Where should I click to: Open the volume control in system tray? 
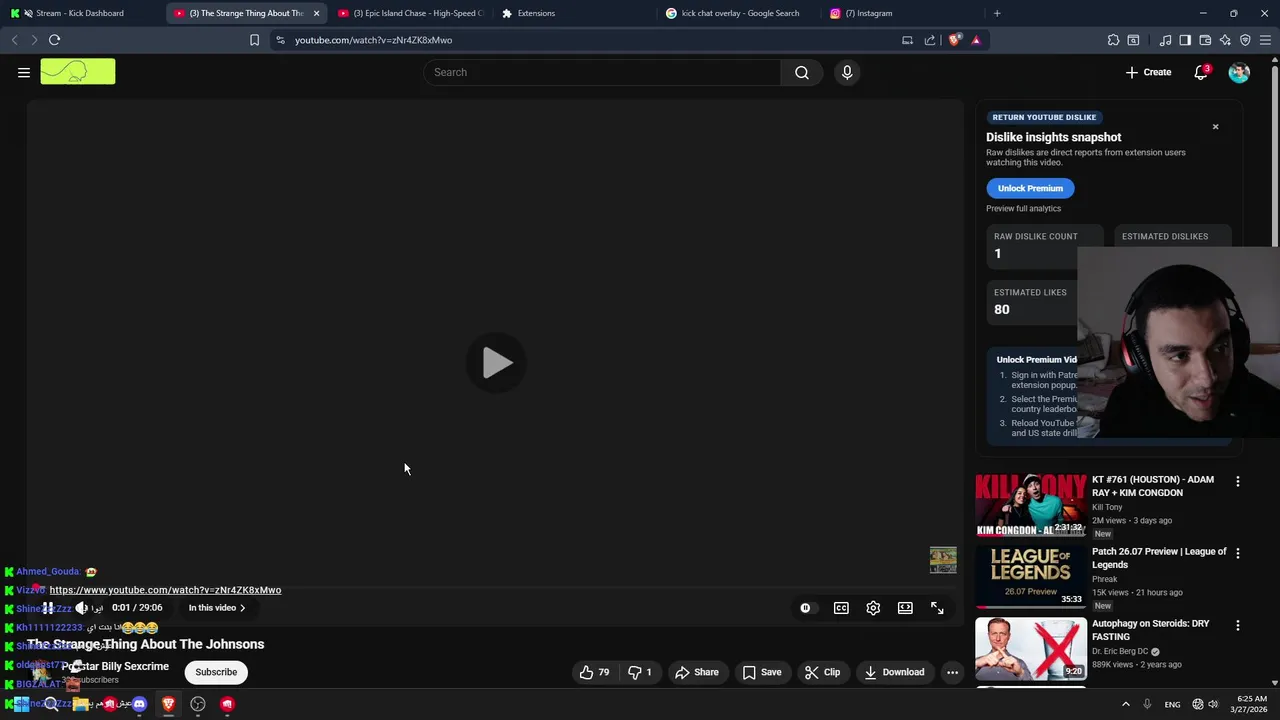click(1213, 704)
